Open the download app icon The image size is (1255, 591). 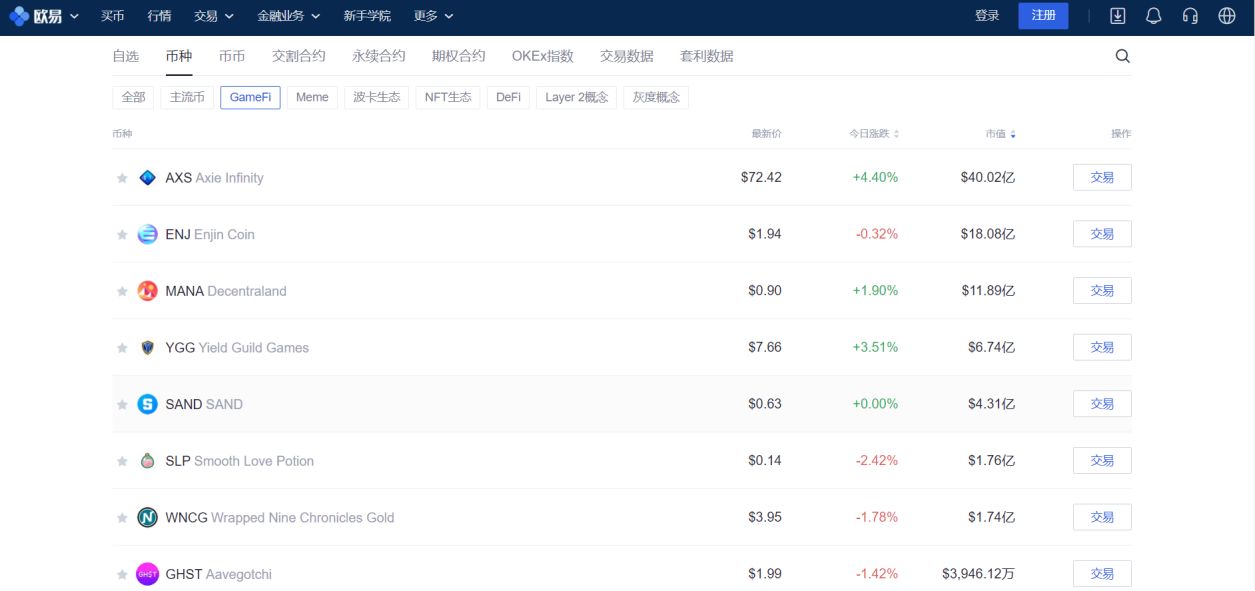pos(1118,16)
